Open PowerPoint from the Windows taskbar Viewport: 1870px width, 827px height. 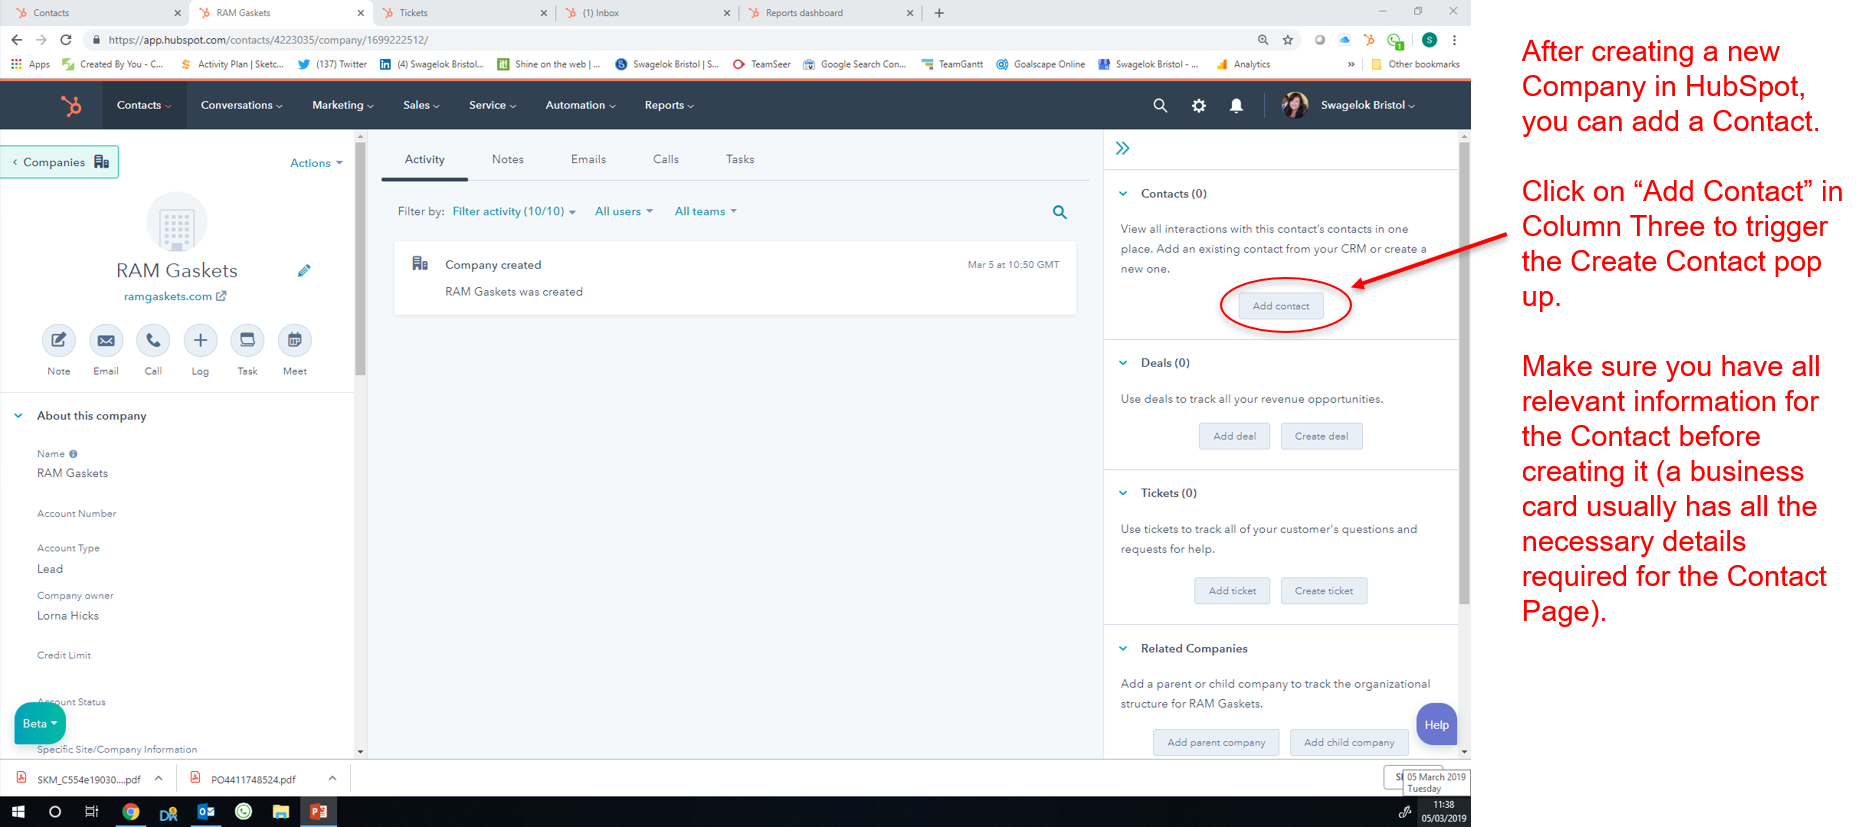click(x=319, y=812)
